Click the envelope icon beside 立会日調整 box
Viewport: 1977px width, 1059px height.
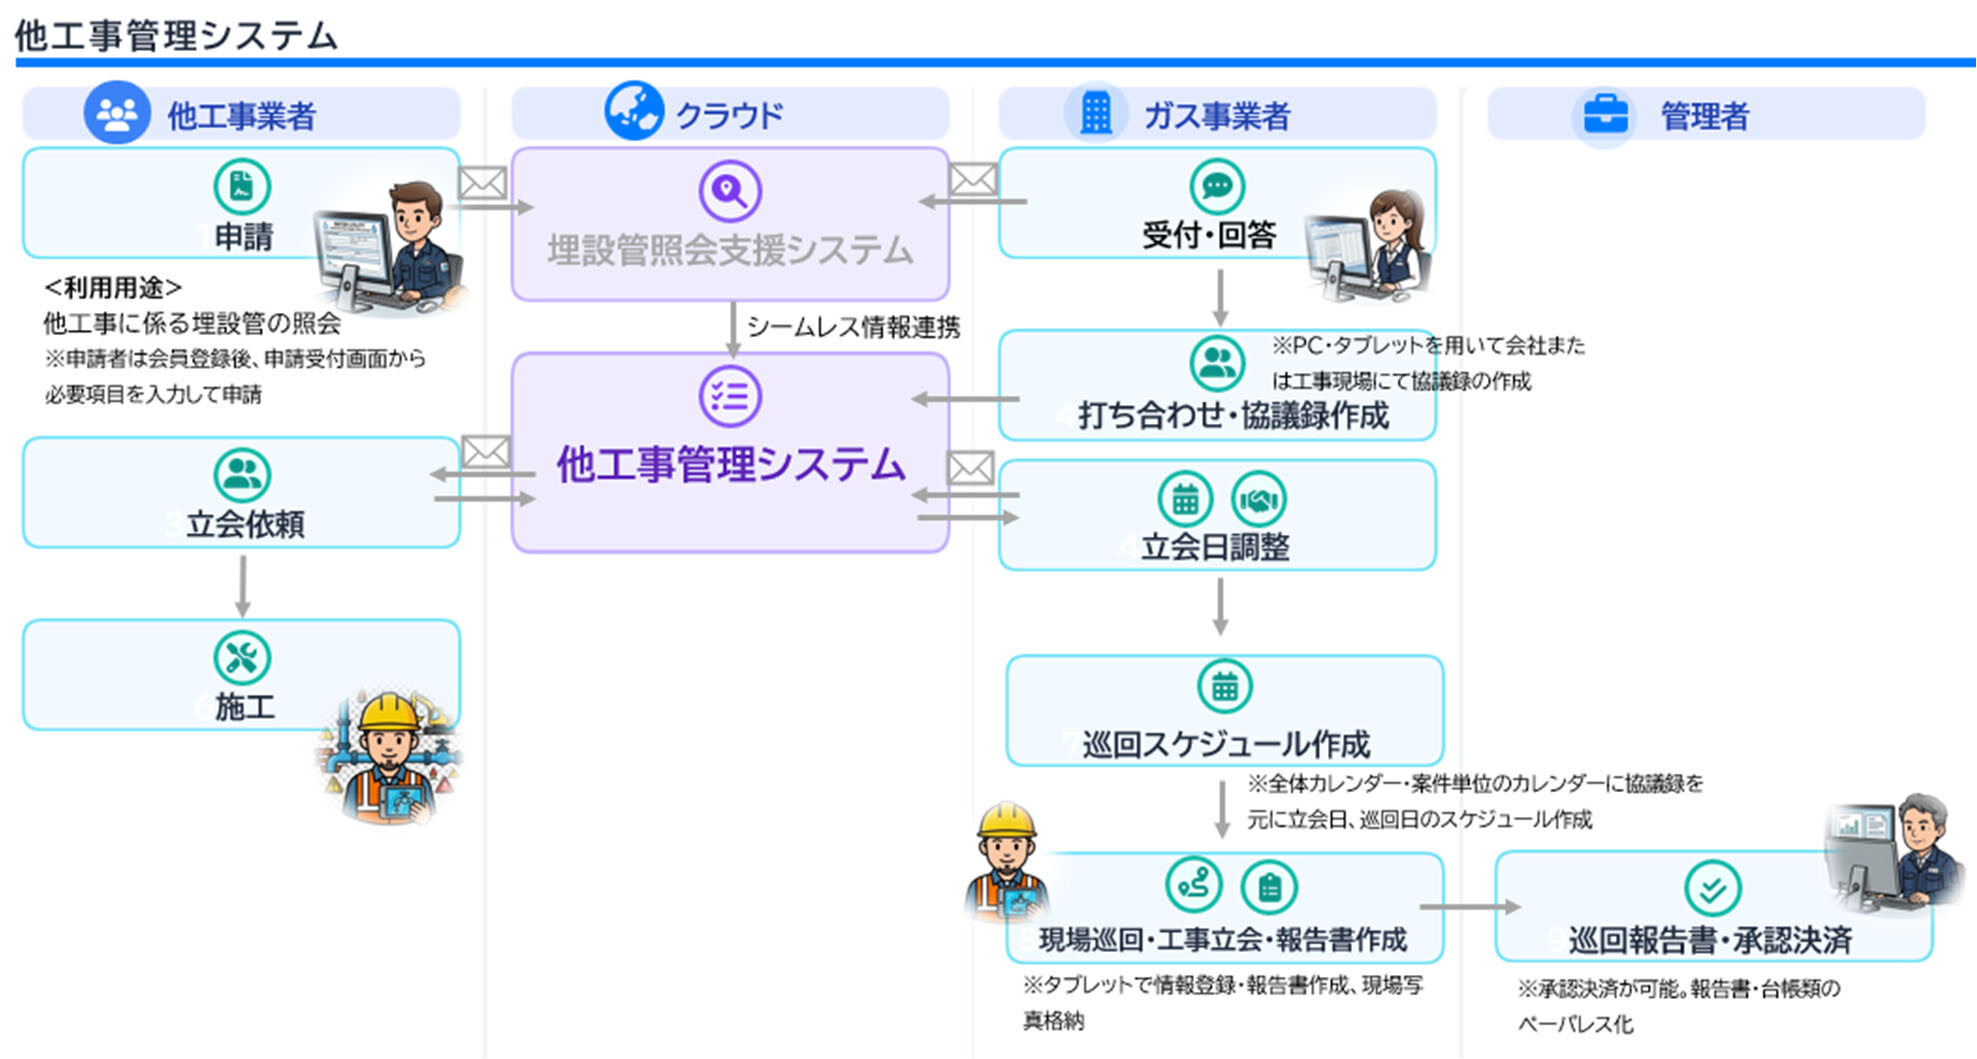click(x=970, y=467)
